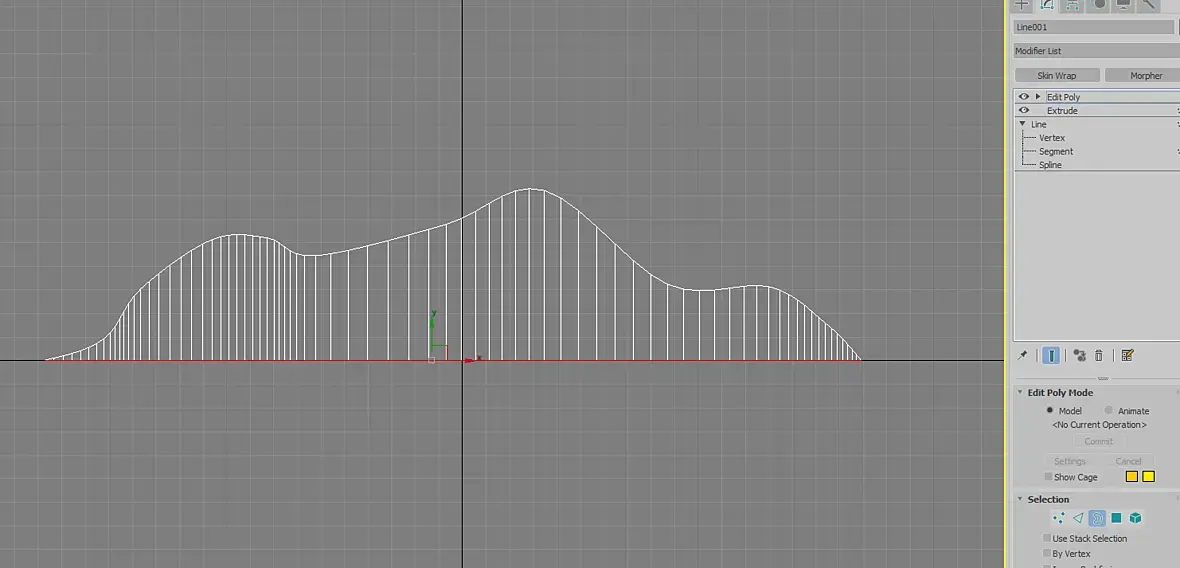Collapse the Line object sub-levels
The width and height of the screenshot is (1180, 568).
pyautogui.click(x=1022, y=123)
